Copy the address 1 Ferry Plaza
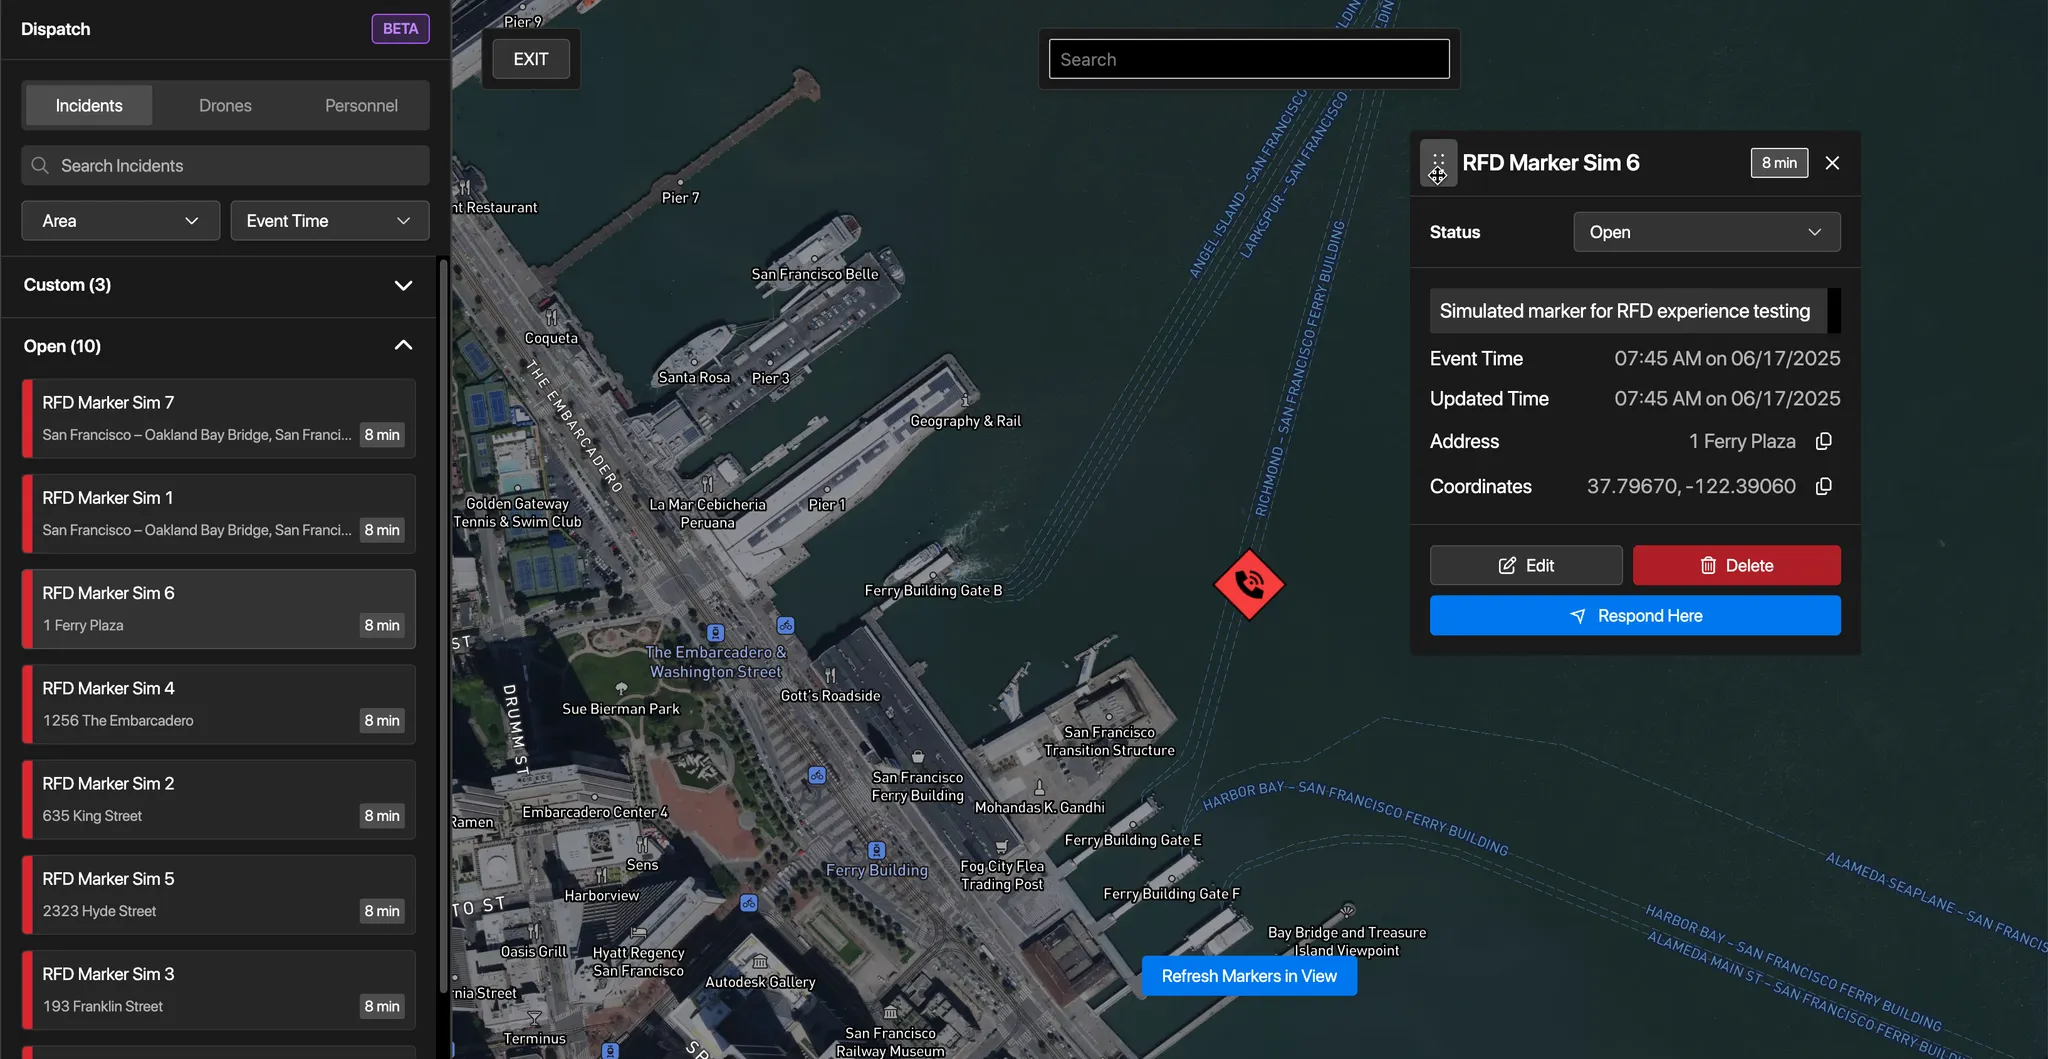 1823,441
